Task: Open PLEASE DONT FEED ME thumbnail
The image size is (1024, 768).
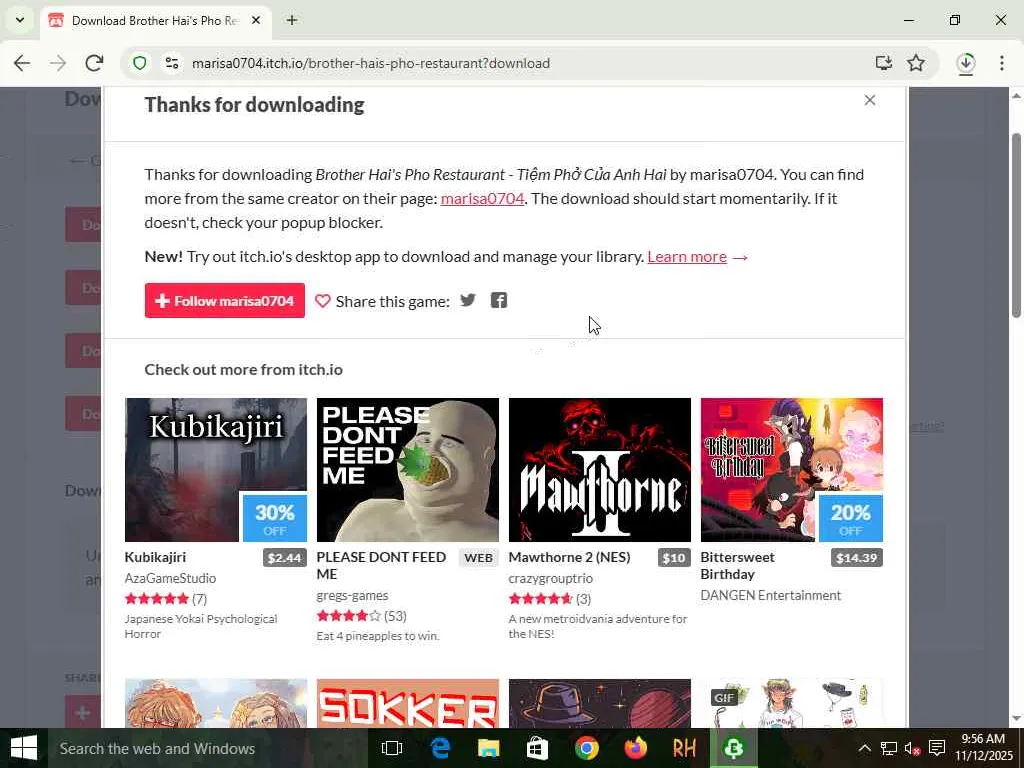Action: pyautogui.click(x=408, y=470)
